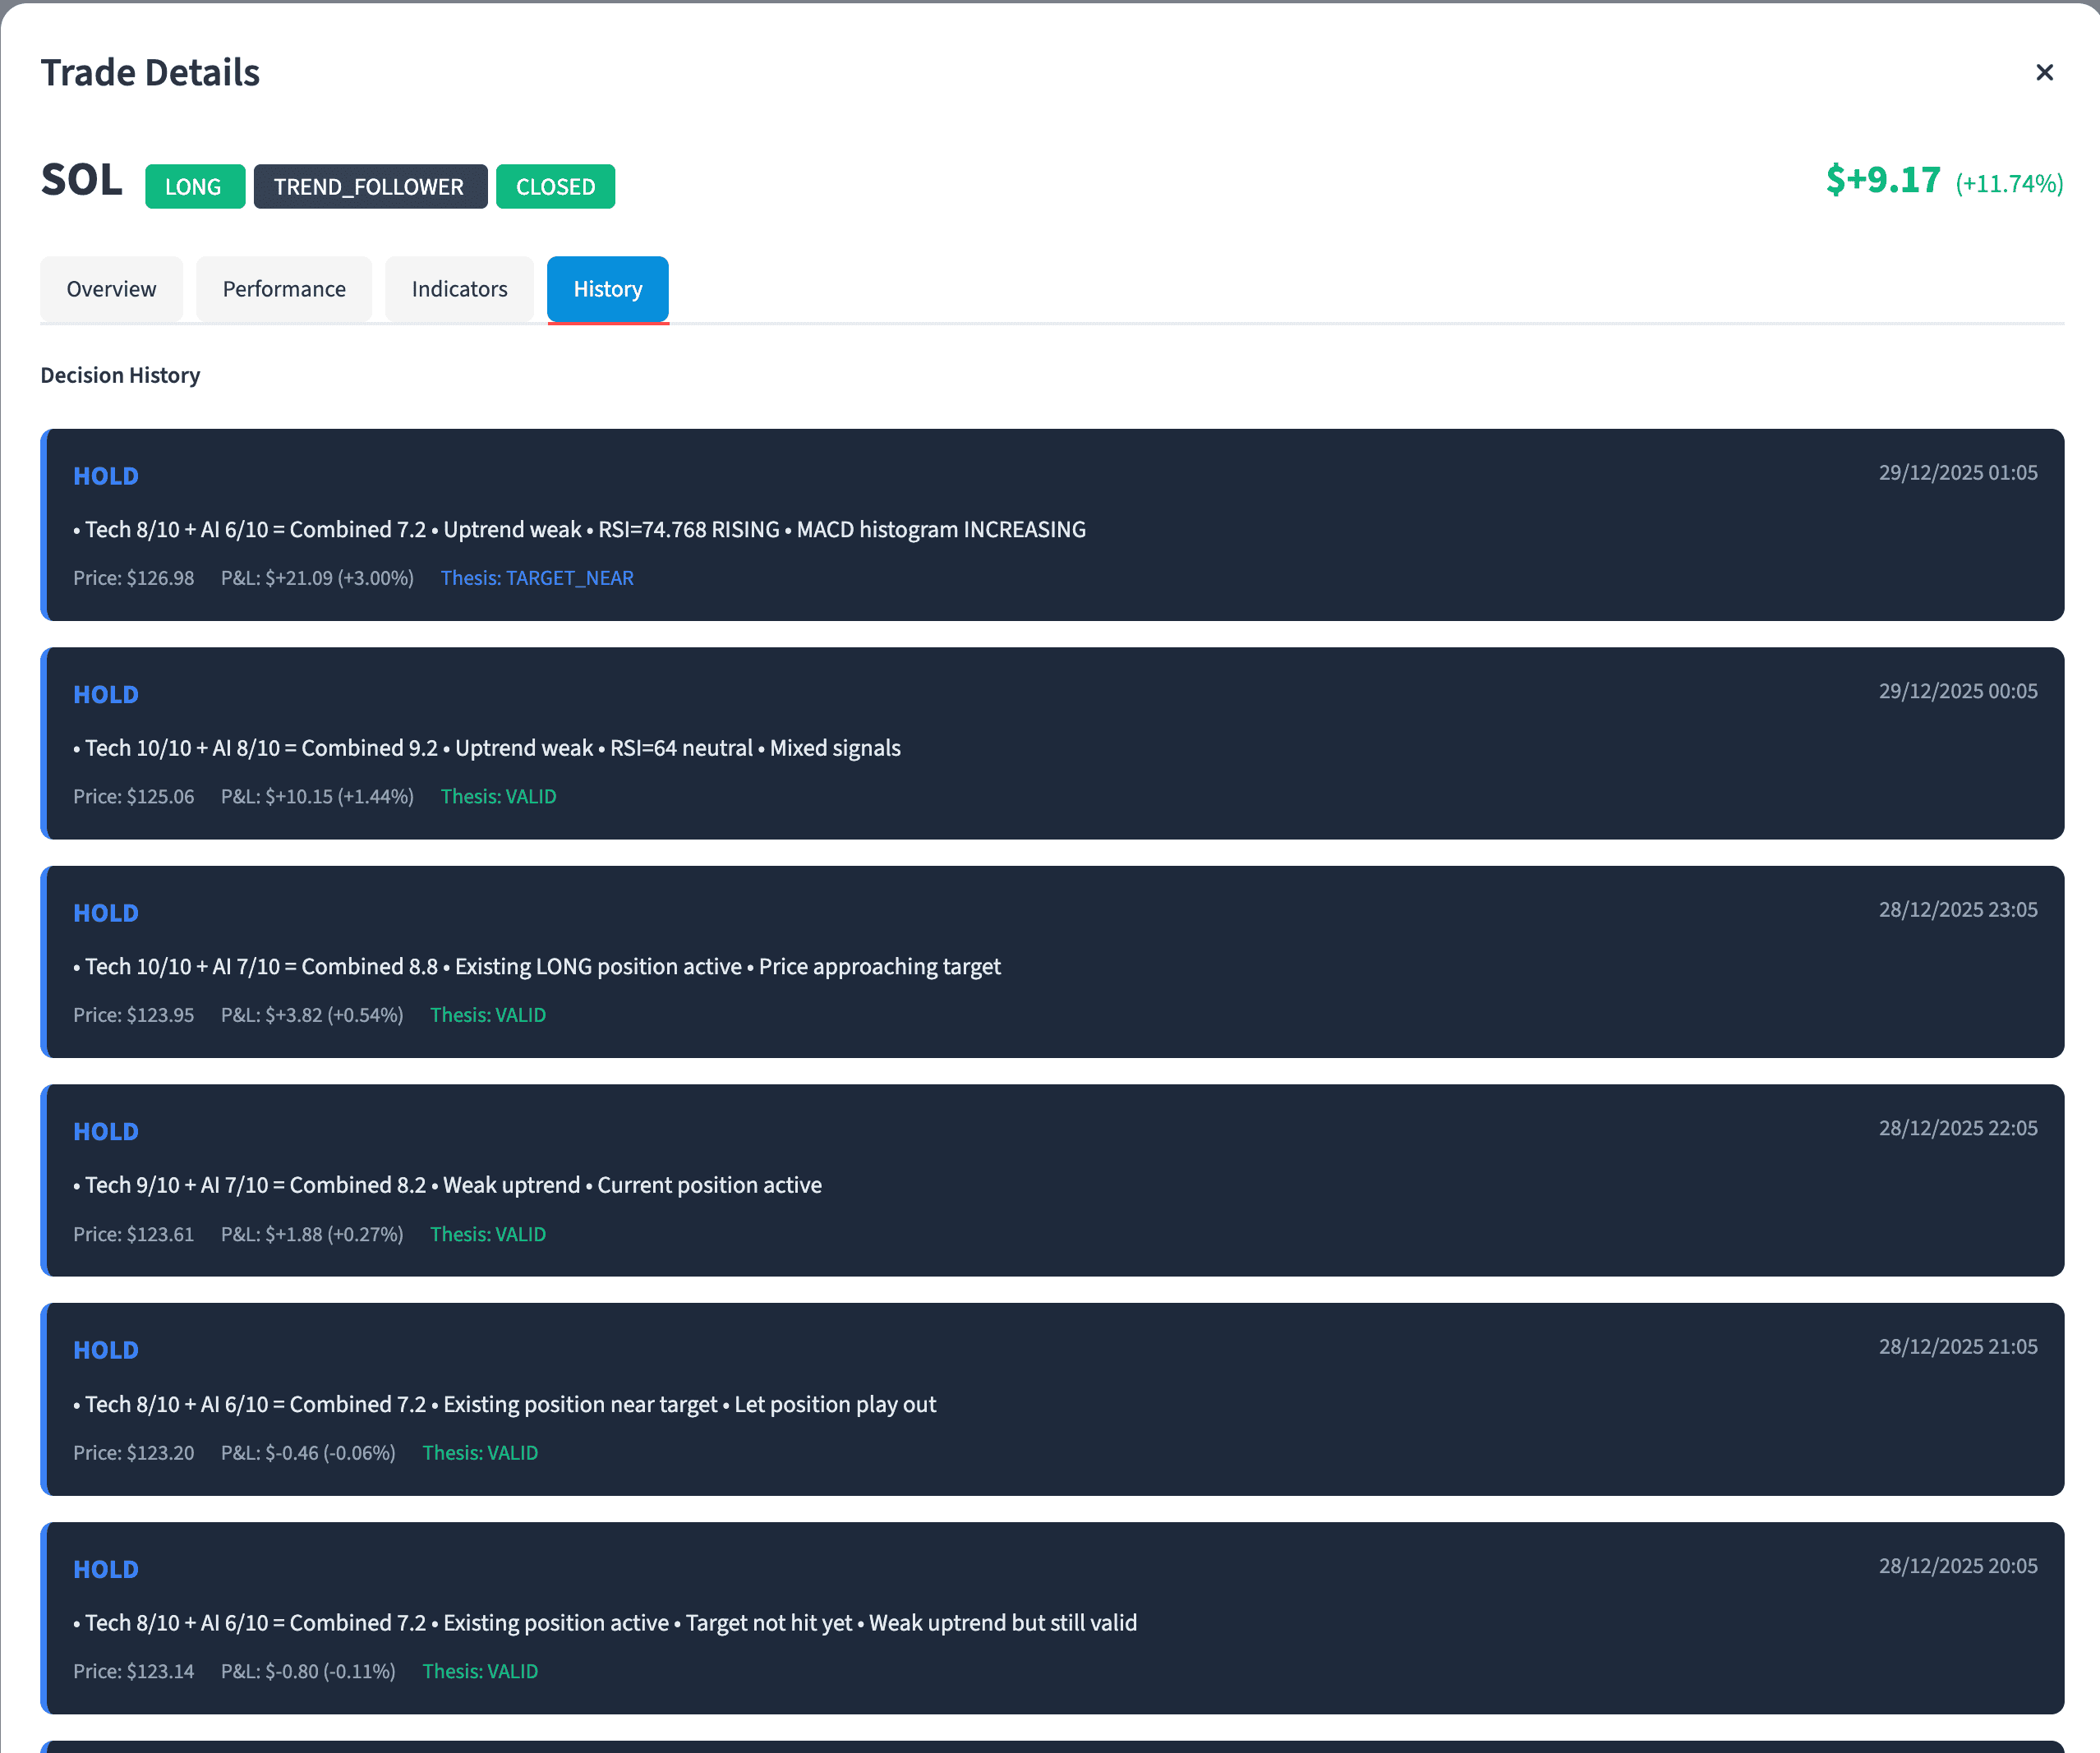
Task: Click Price: $123.14
Action: click(133, 1672)
